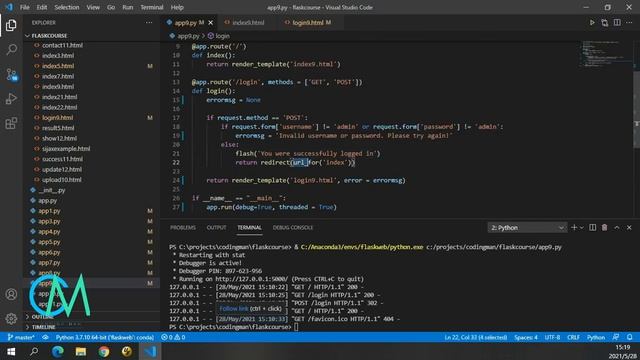
Task: Split the editor to the right
Action: coord(617,22)
